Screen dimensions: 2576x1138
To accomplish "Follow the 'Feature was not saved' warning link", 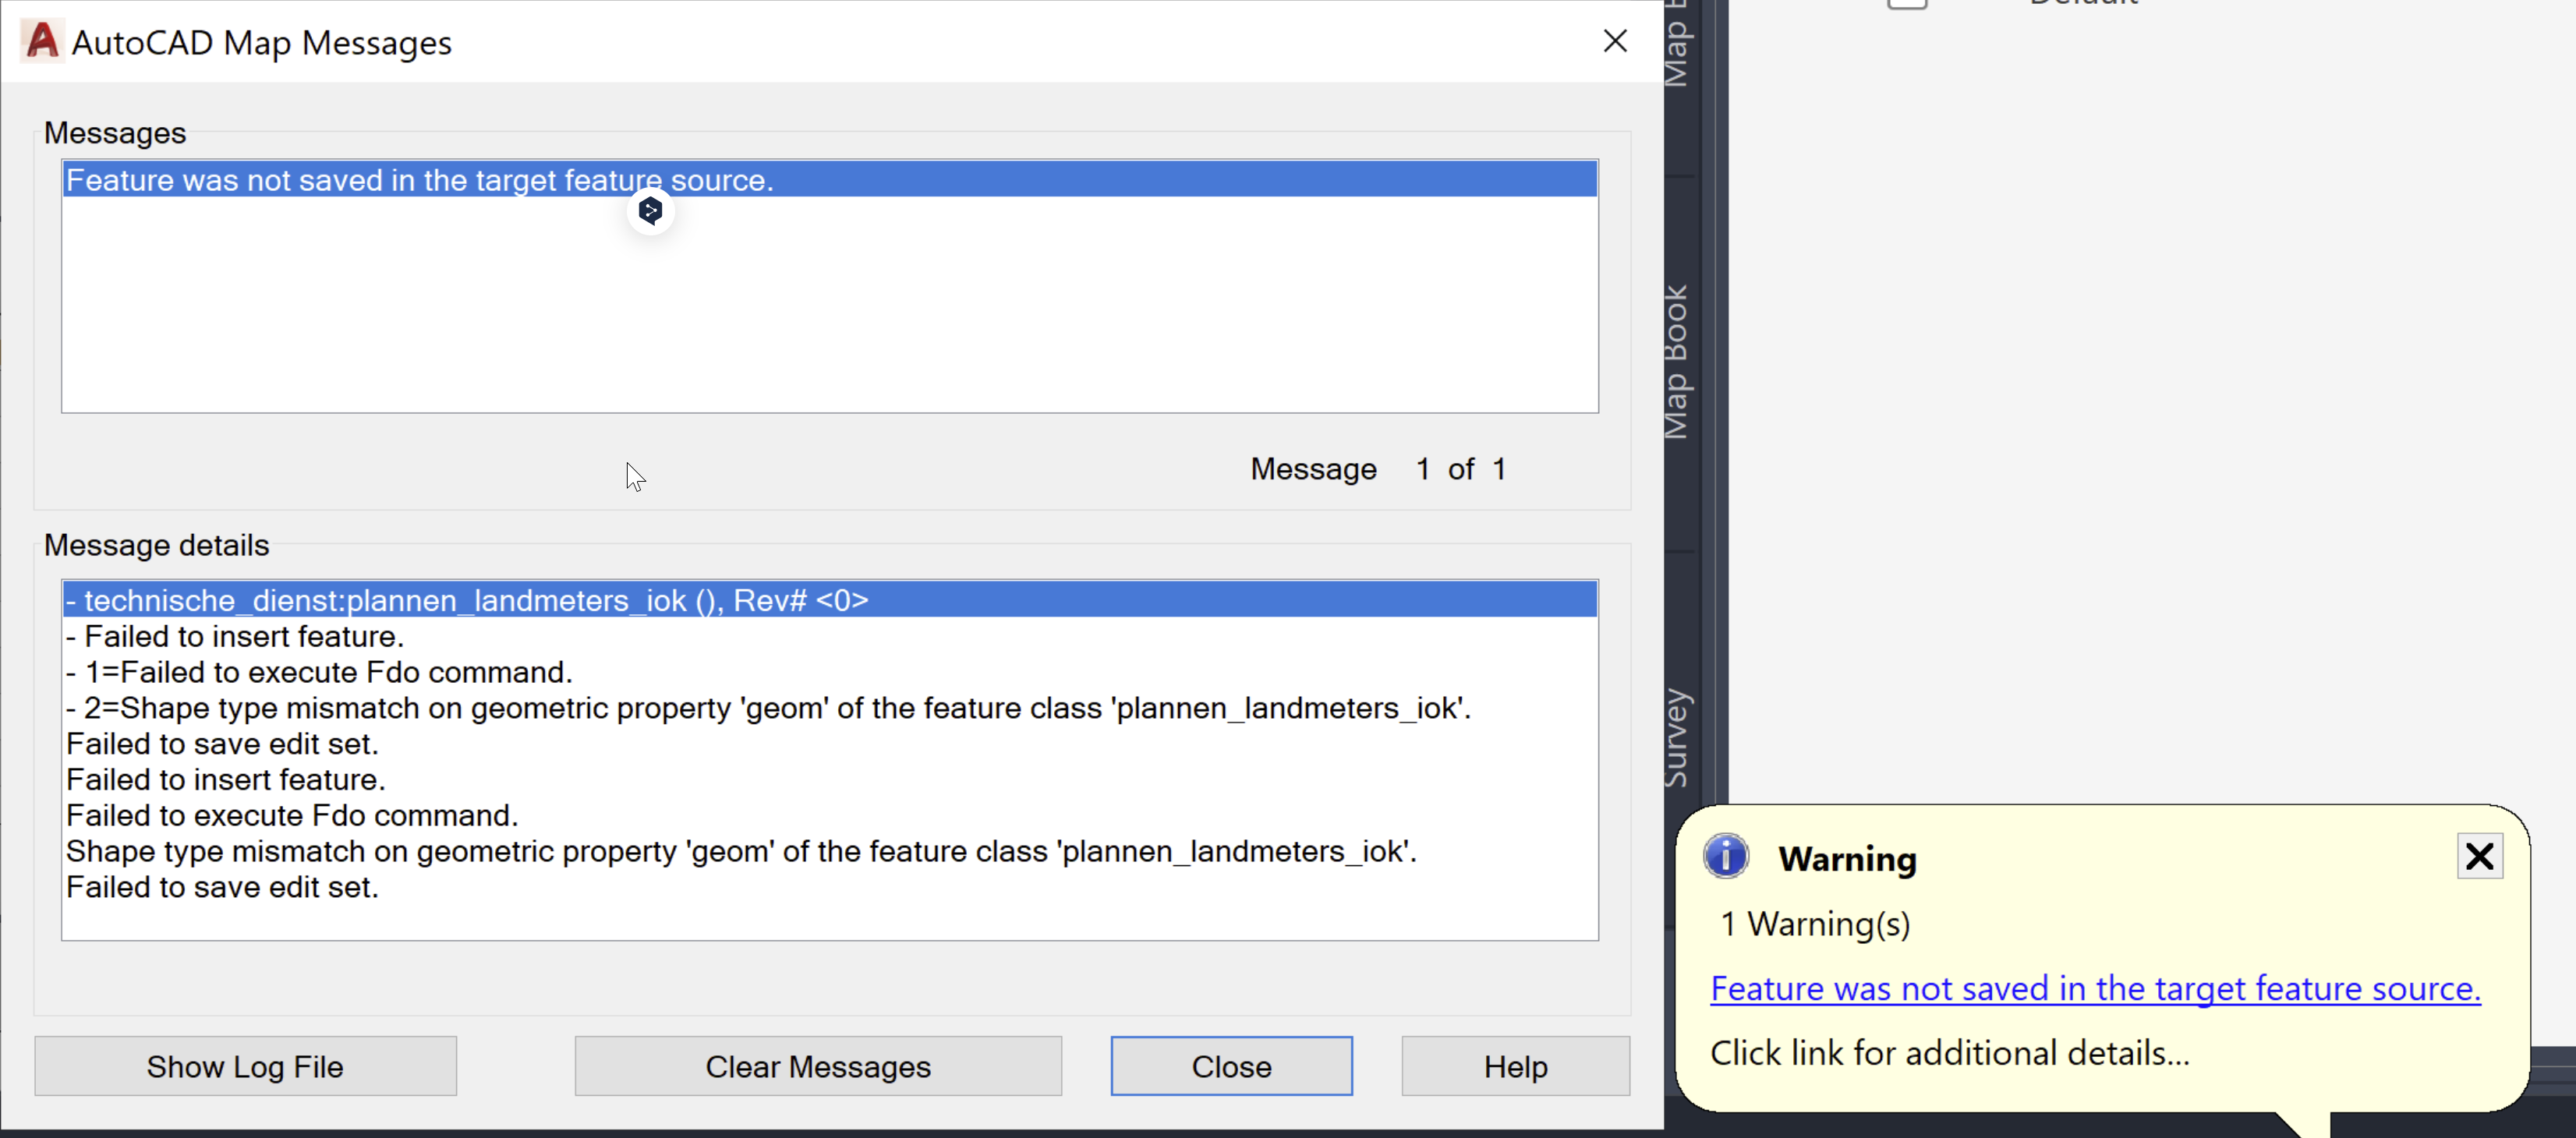I will (x=2094, y=989).
